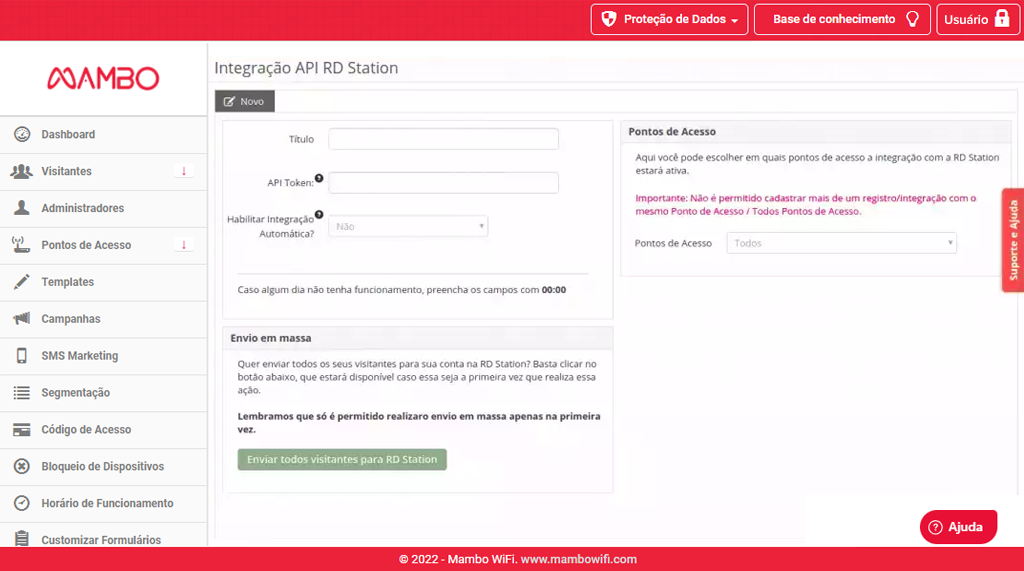The image size is (1024, 571).
Task: Open Customizar Formulários
Action: pyautogui.click(x=104, y=536)
